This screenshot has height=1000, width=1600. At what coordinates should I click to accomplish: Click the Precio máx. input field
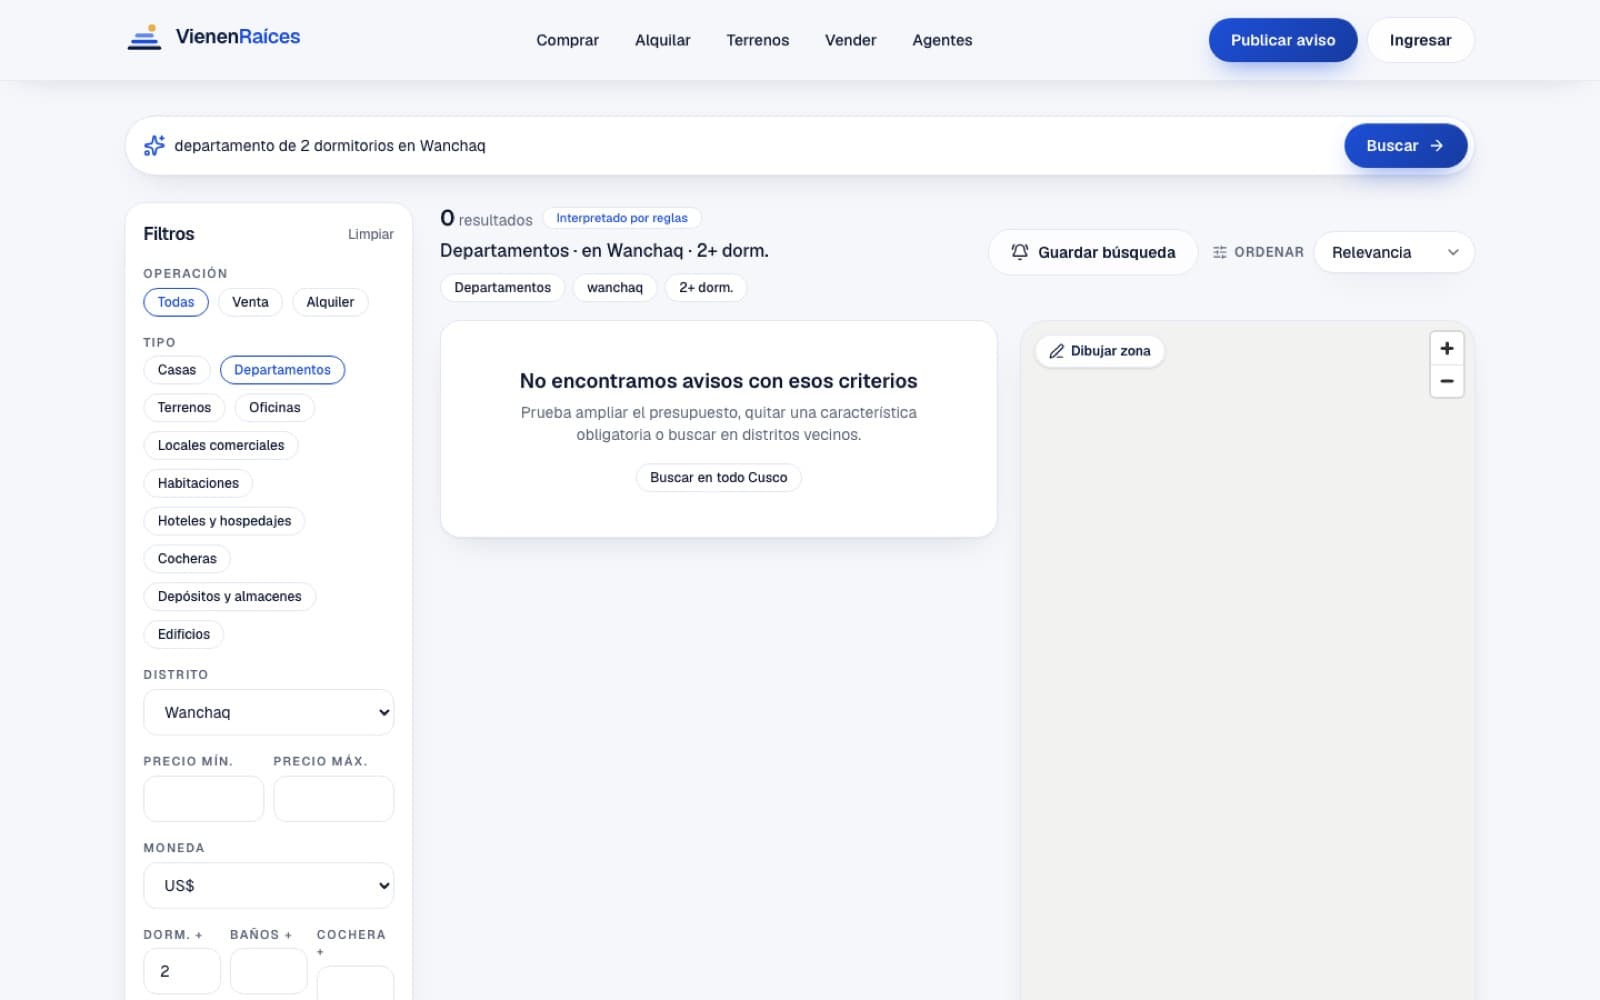333,799
